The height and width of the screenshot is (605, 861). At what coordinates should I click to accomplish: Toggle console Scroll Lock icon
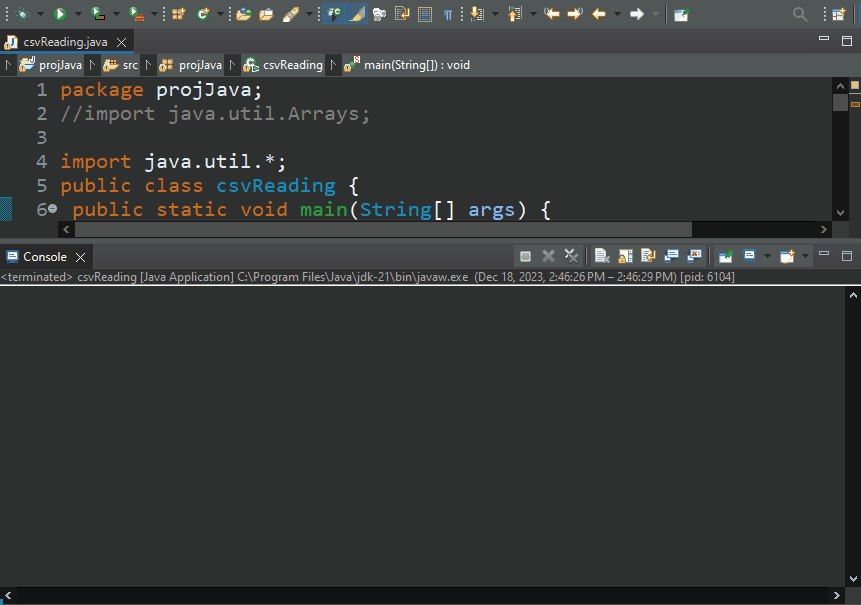(625, 256)
